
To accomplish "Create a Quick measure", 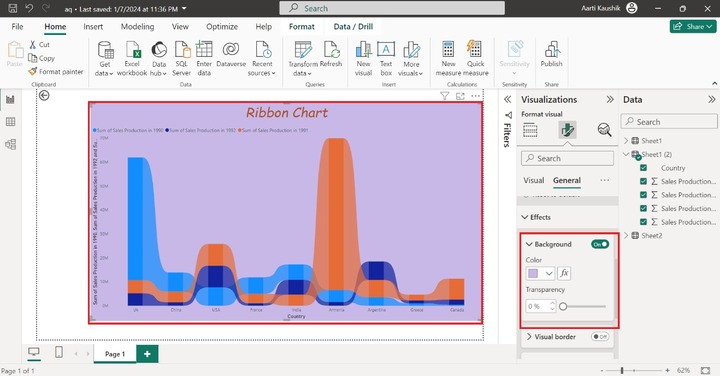I will pos(474,49).
